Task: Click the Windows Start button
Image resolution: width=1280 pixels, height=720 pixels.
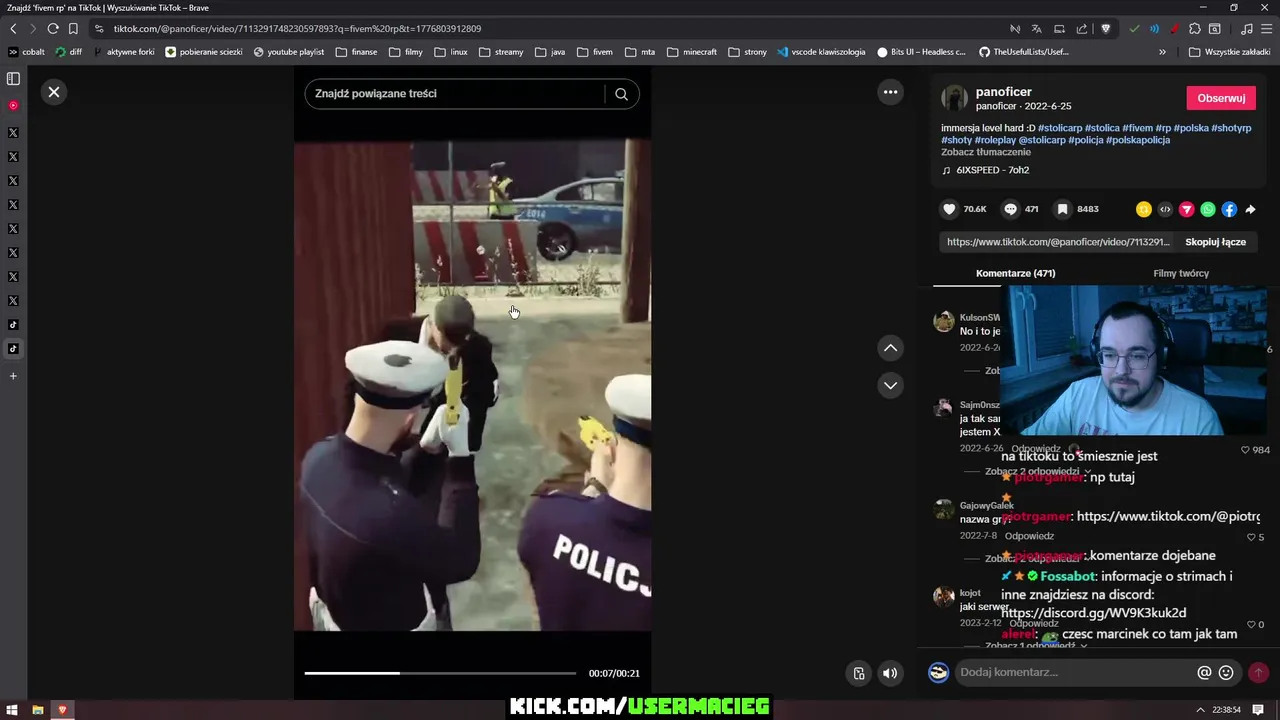Action: point(12,710)
